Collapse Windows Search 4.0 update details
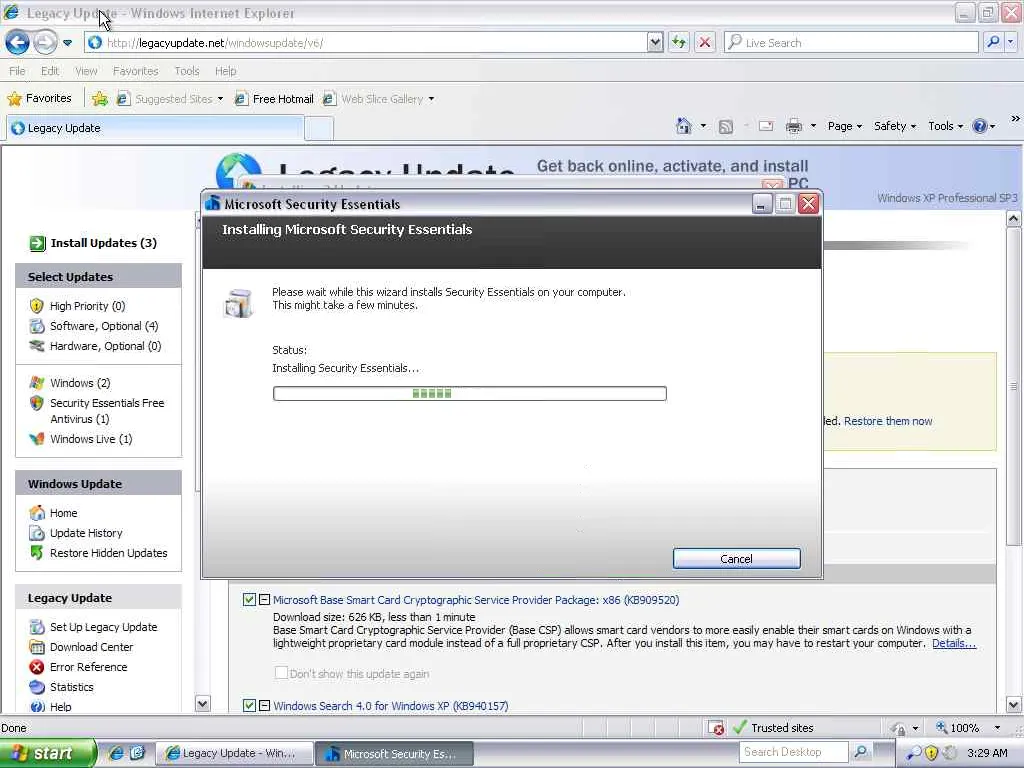1024x768 pixels. pyautogui.click(x=264, y=705)
